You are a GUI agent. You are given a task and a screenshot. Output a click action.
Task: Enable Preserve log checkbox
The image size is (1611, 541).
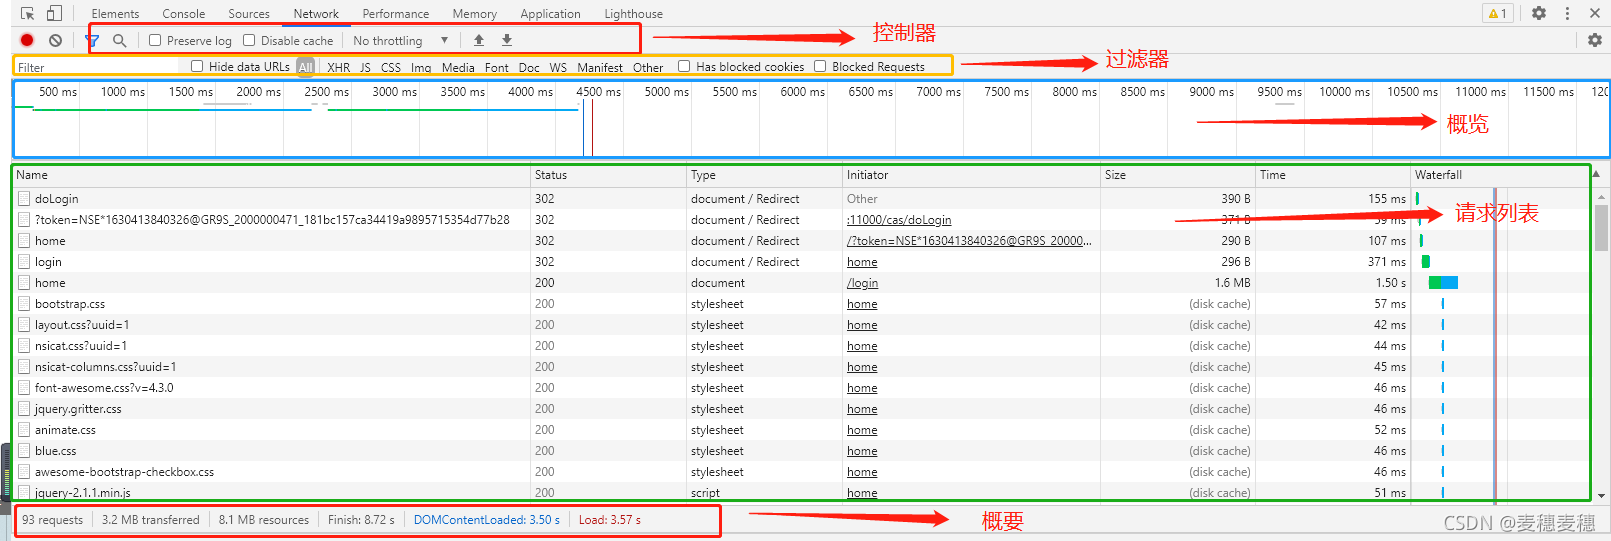[x=155, y=40]
